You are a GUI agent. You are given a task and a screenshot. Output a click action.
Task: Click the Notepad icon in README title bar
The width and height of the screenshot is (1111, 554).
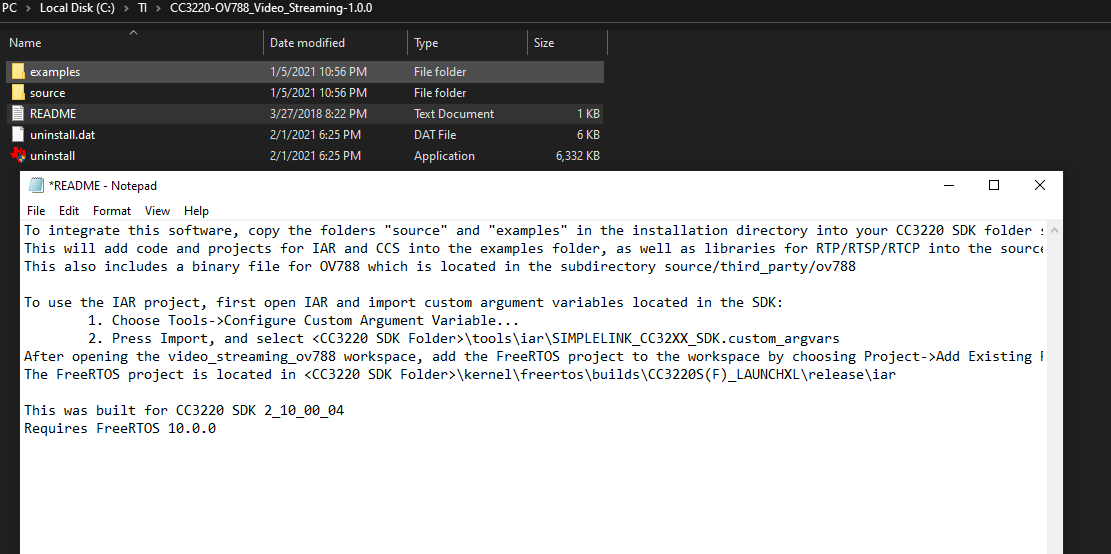tap(35, 186)
